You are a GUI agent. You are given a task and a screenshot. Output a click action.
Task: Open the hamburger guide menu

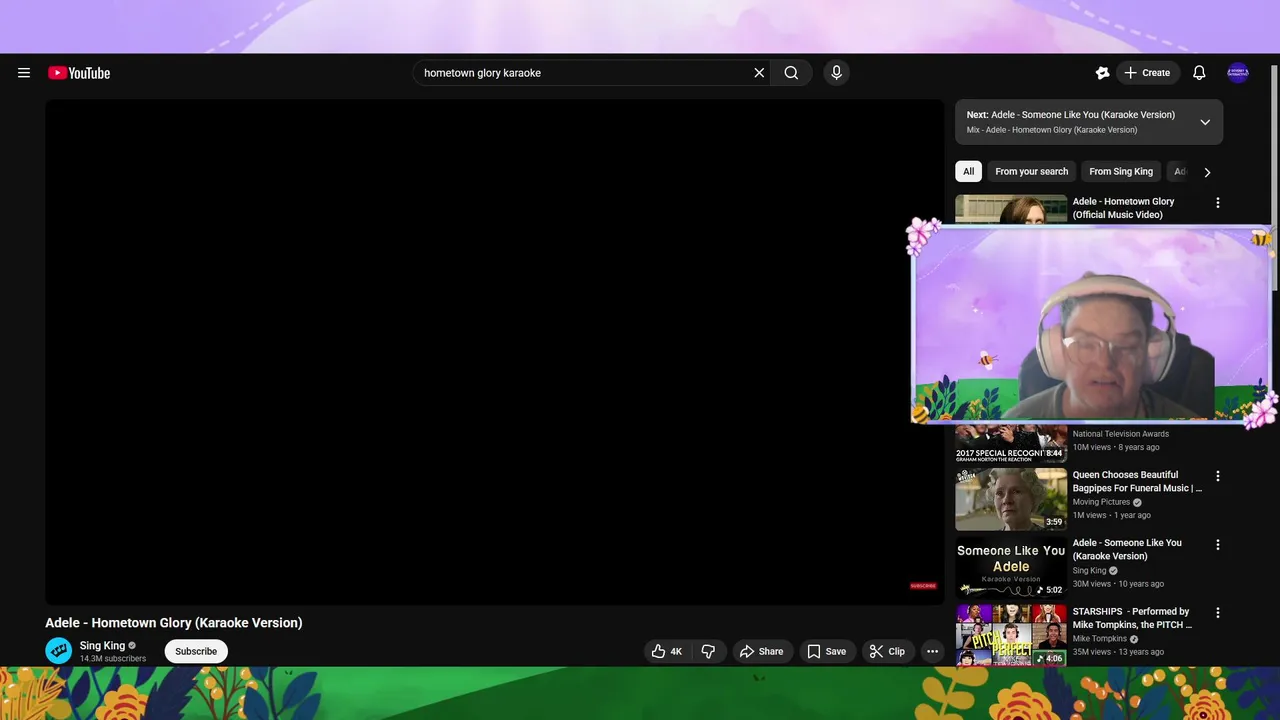pyautogui.click(x=24, y=73)
